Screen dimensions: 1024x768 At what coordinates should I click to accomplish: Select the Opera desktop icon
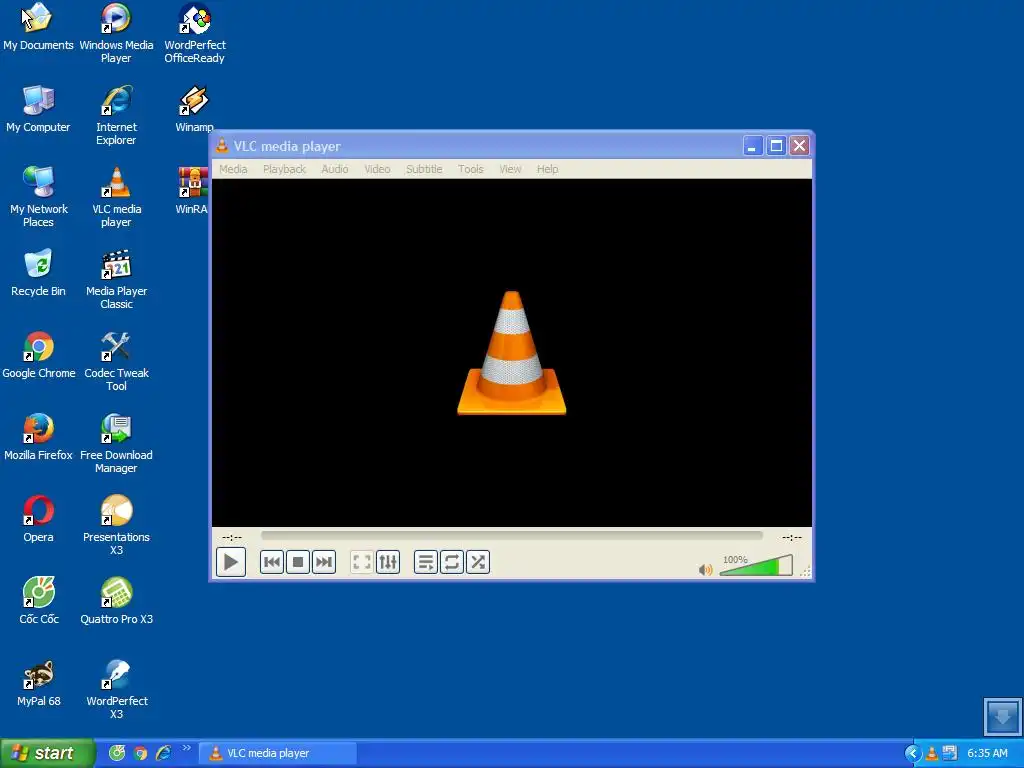38,520
